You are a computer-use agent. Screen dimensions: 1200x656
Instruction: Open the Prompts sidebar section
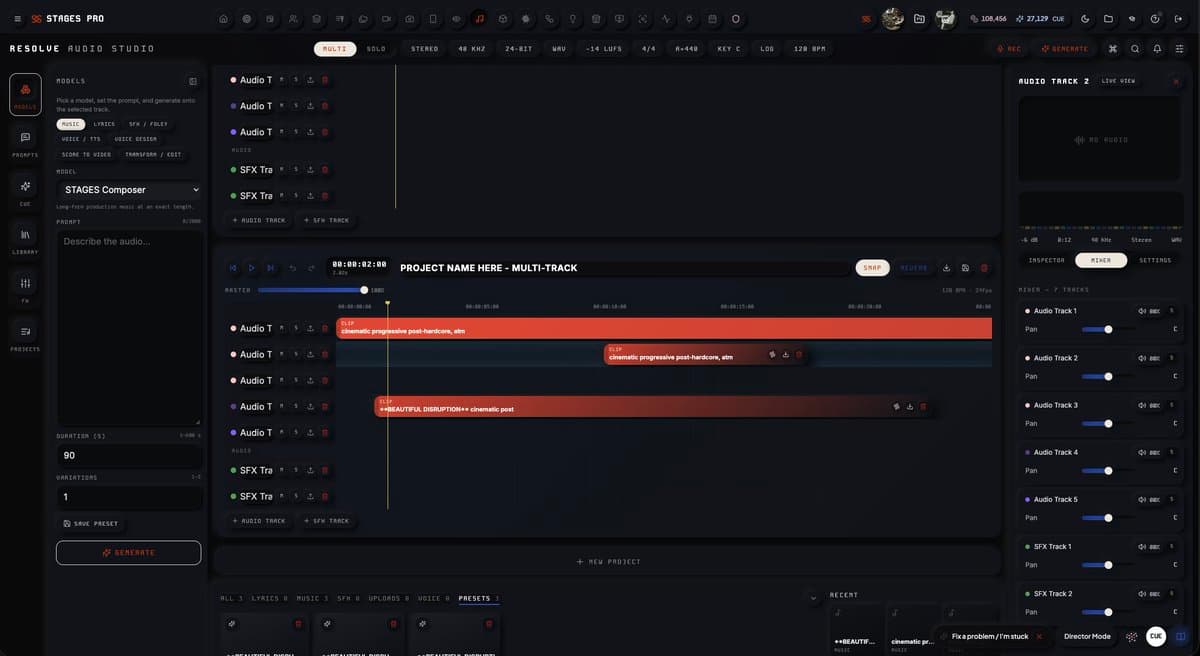tap(25, 143)
